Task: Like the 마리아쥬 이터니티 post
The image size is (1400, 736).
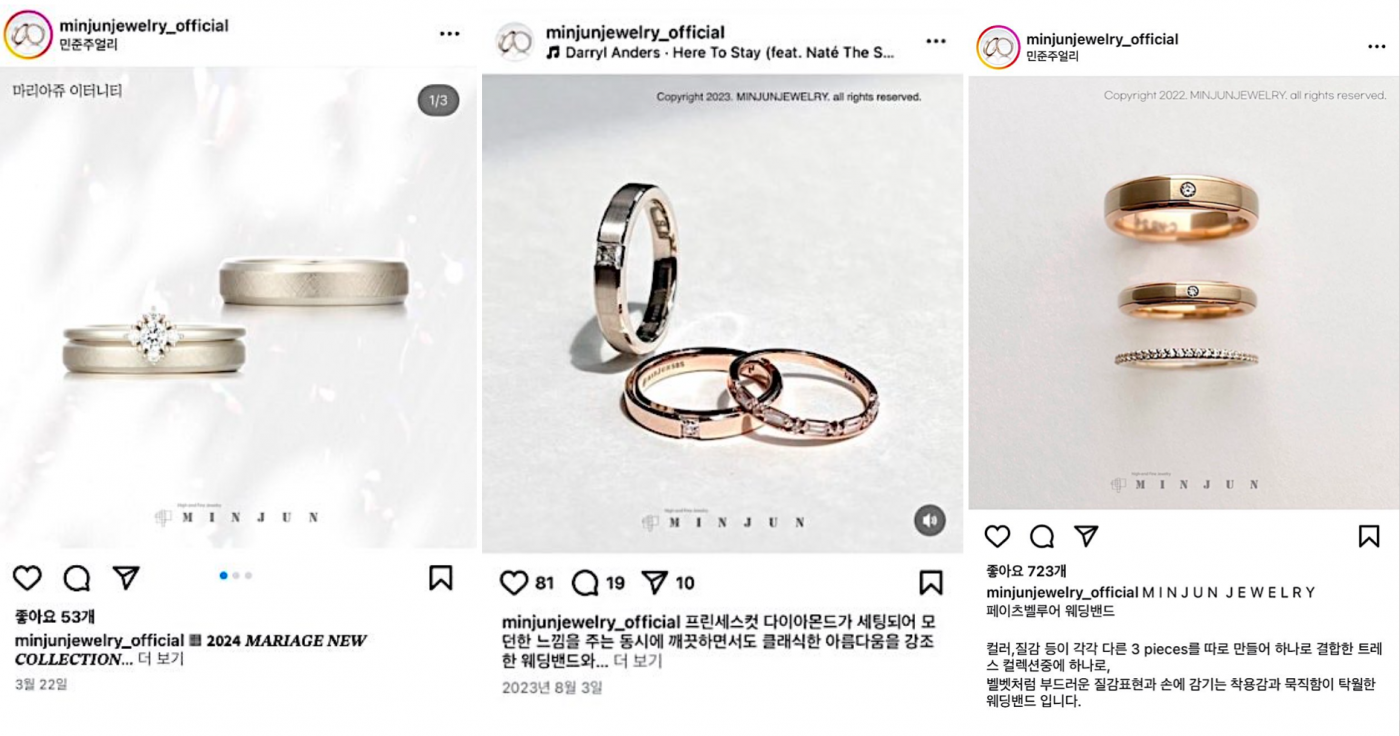Action: [x=27, y=578]
